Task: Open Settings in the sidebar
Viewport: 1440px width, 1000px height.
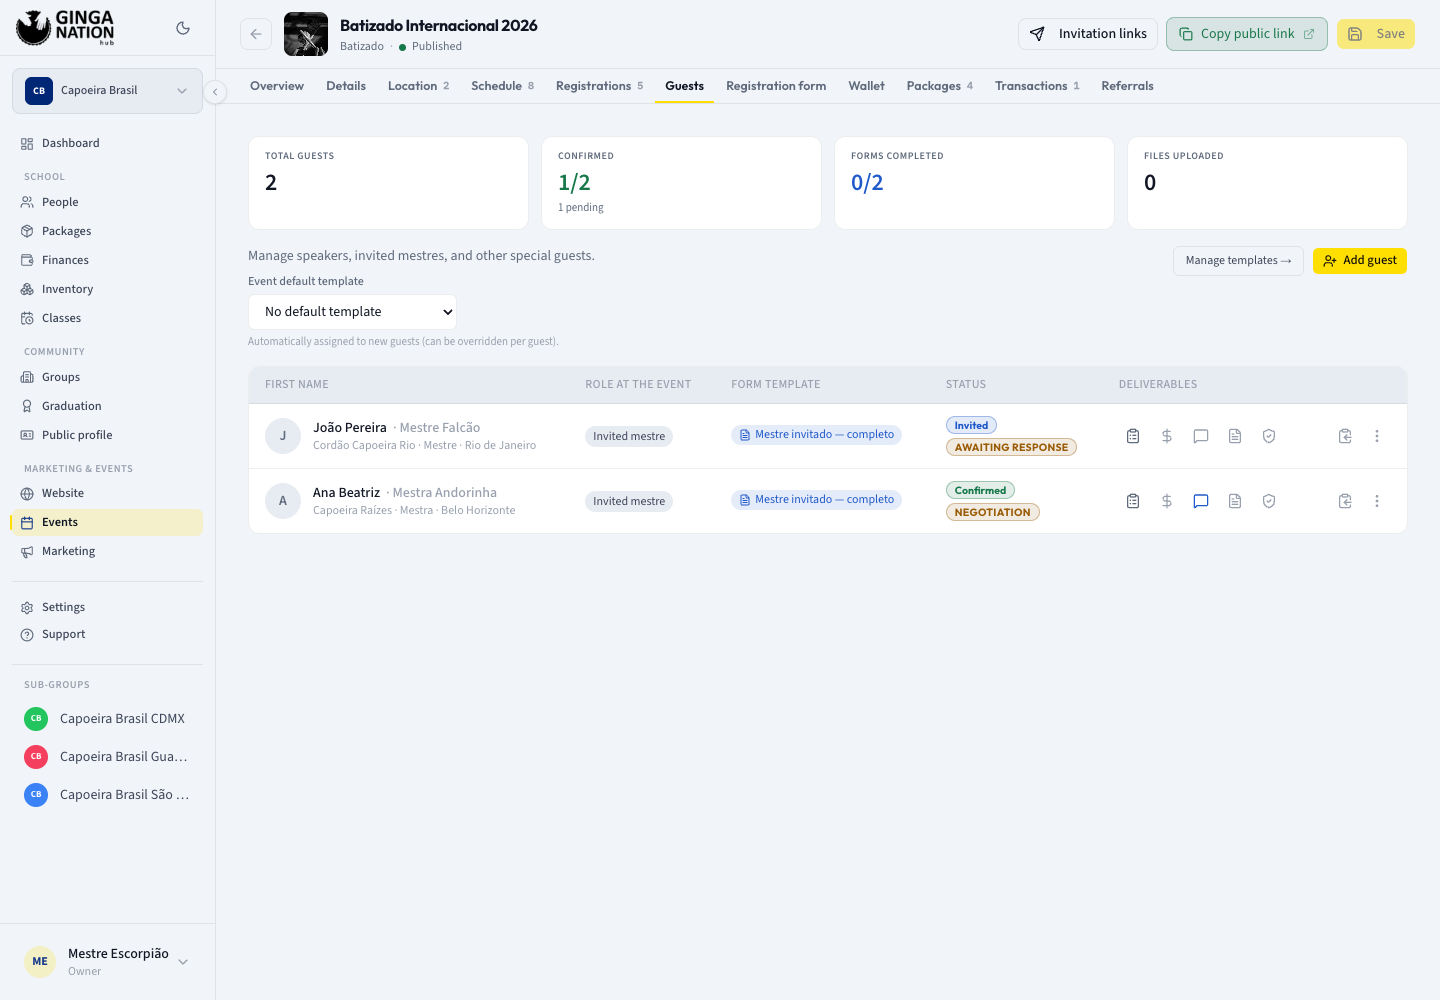Action: [x=108, y=608]
